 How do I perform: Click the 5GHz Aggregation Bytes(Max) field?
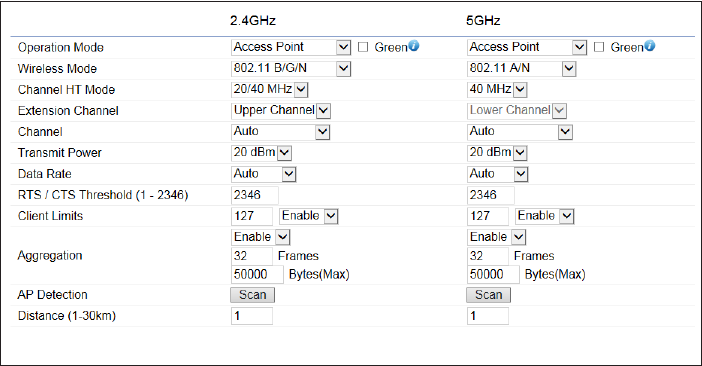point(493,274)
